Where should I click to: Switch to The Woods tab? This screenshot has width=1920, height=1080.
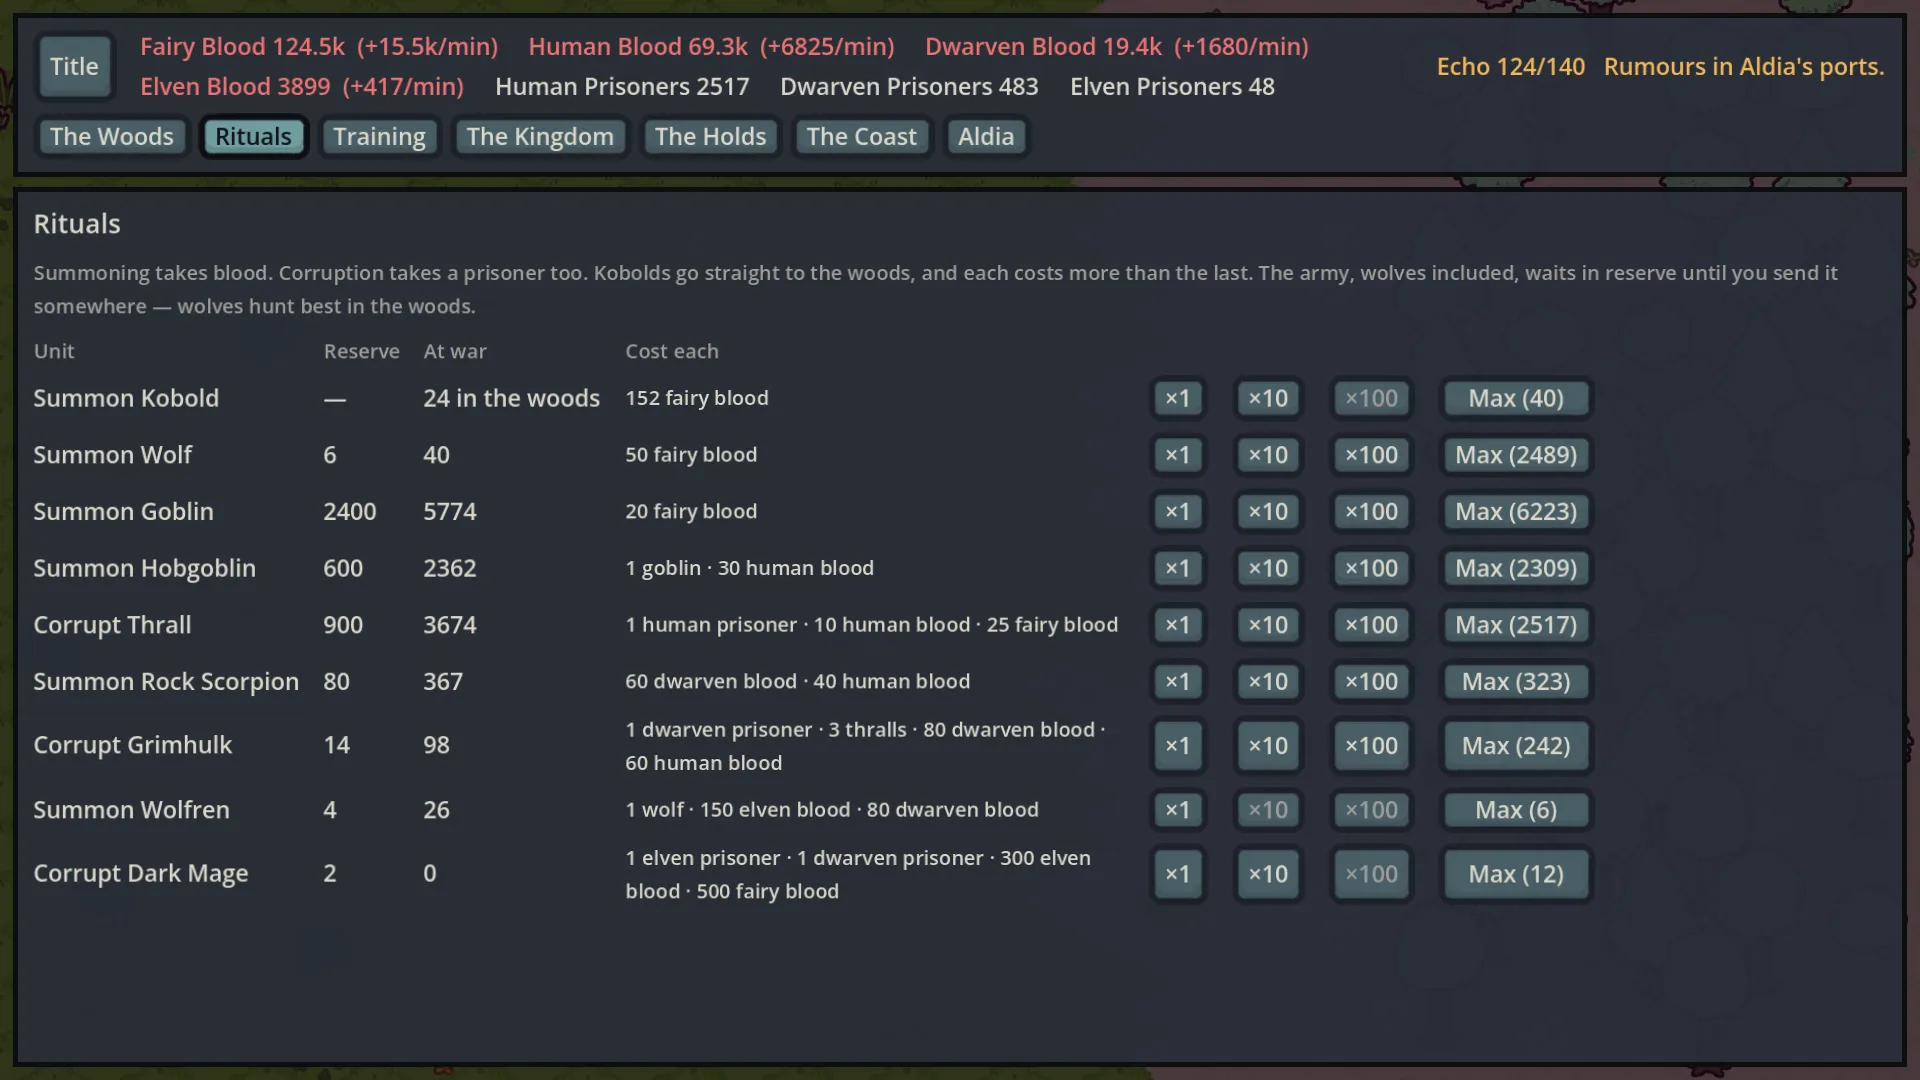(112, 137)
